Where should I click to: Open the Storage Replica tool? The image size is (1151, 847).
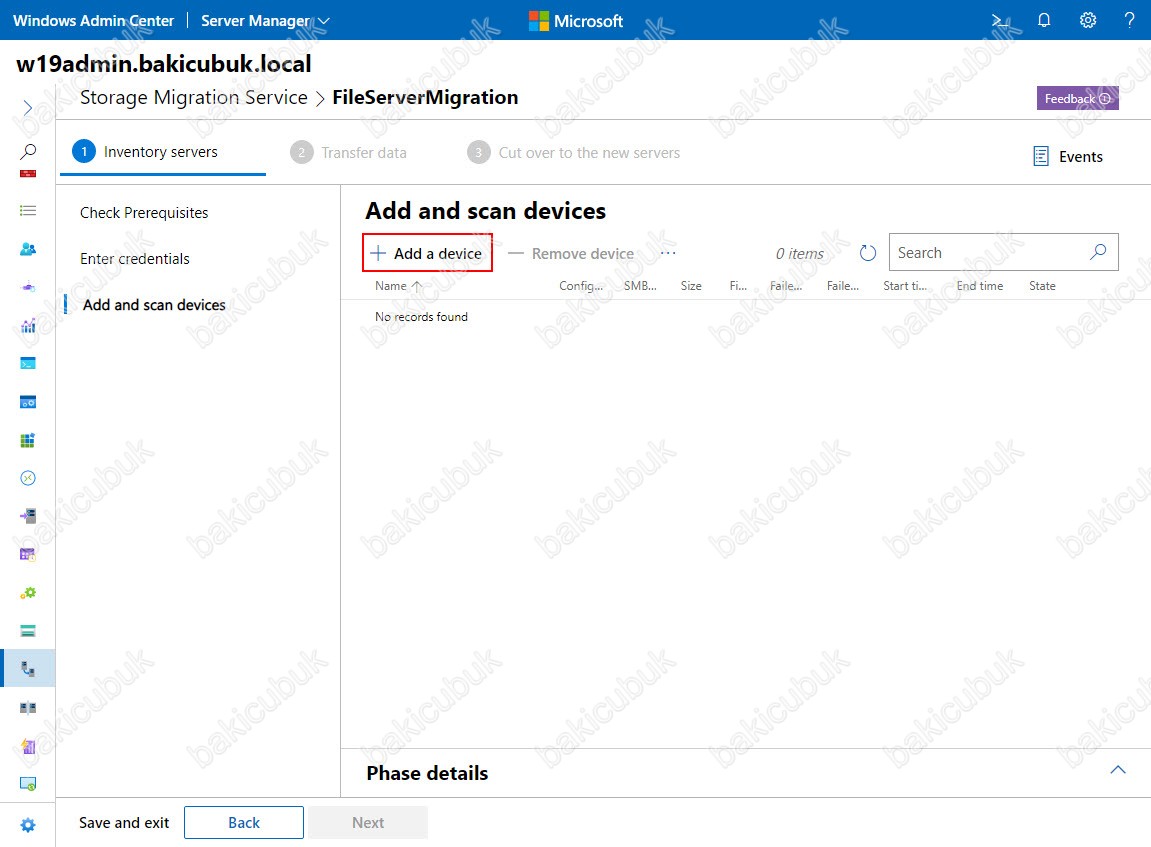28,708
